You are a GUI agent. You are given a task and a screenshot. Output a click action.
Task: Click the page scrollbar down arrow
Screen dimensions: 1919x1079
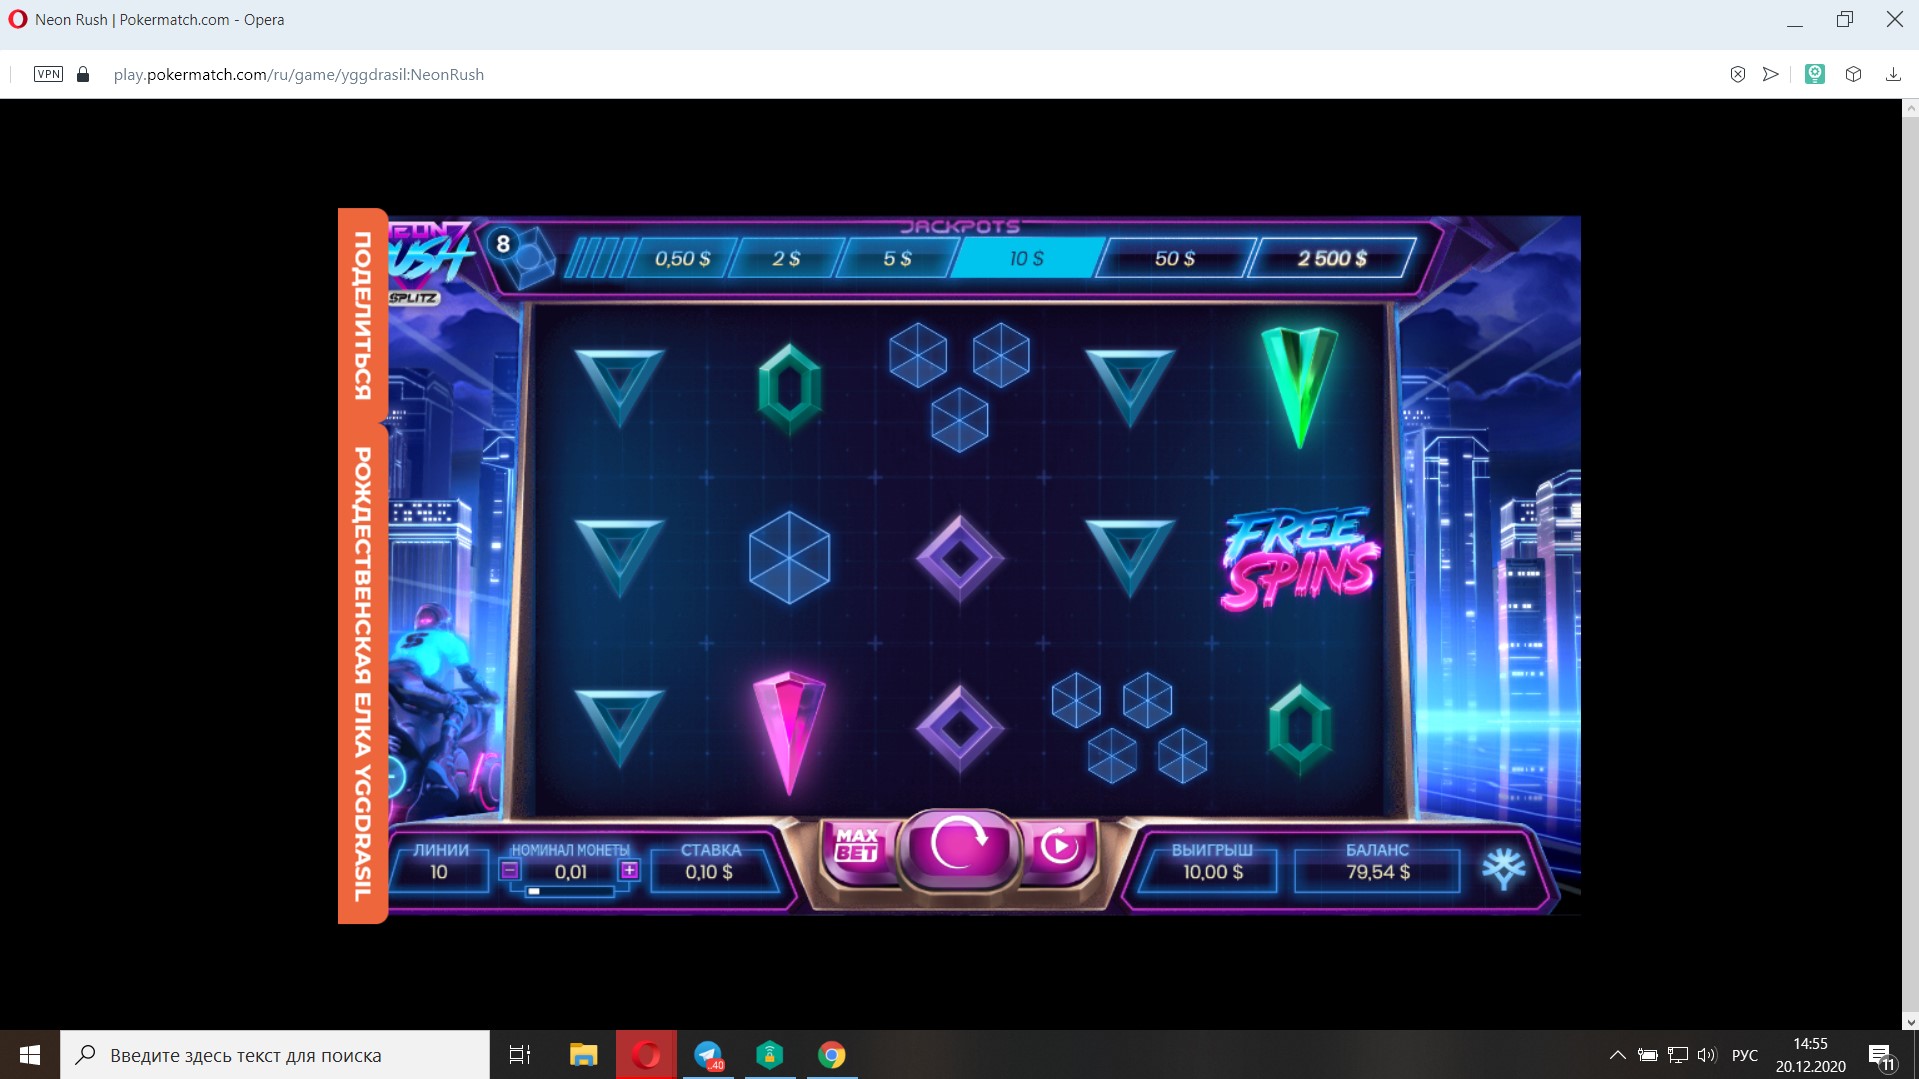1911,1022
